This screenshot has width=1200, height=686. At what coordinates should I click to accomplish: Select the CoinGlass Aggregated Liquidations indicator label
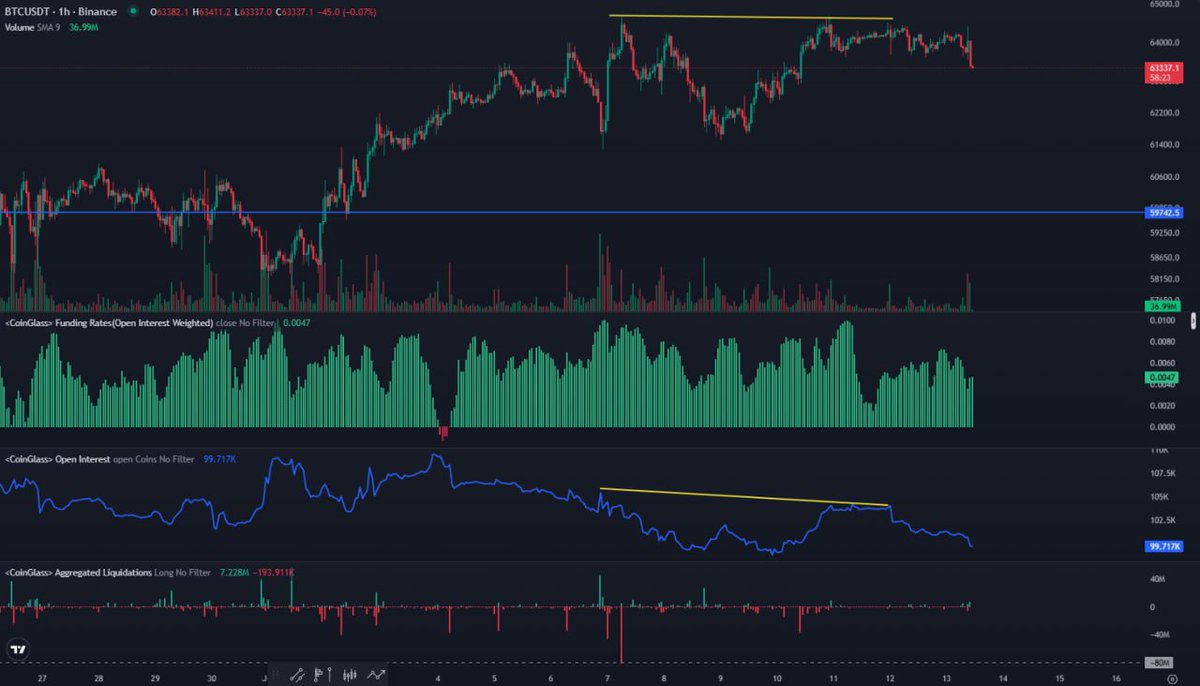(107, 572)
